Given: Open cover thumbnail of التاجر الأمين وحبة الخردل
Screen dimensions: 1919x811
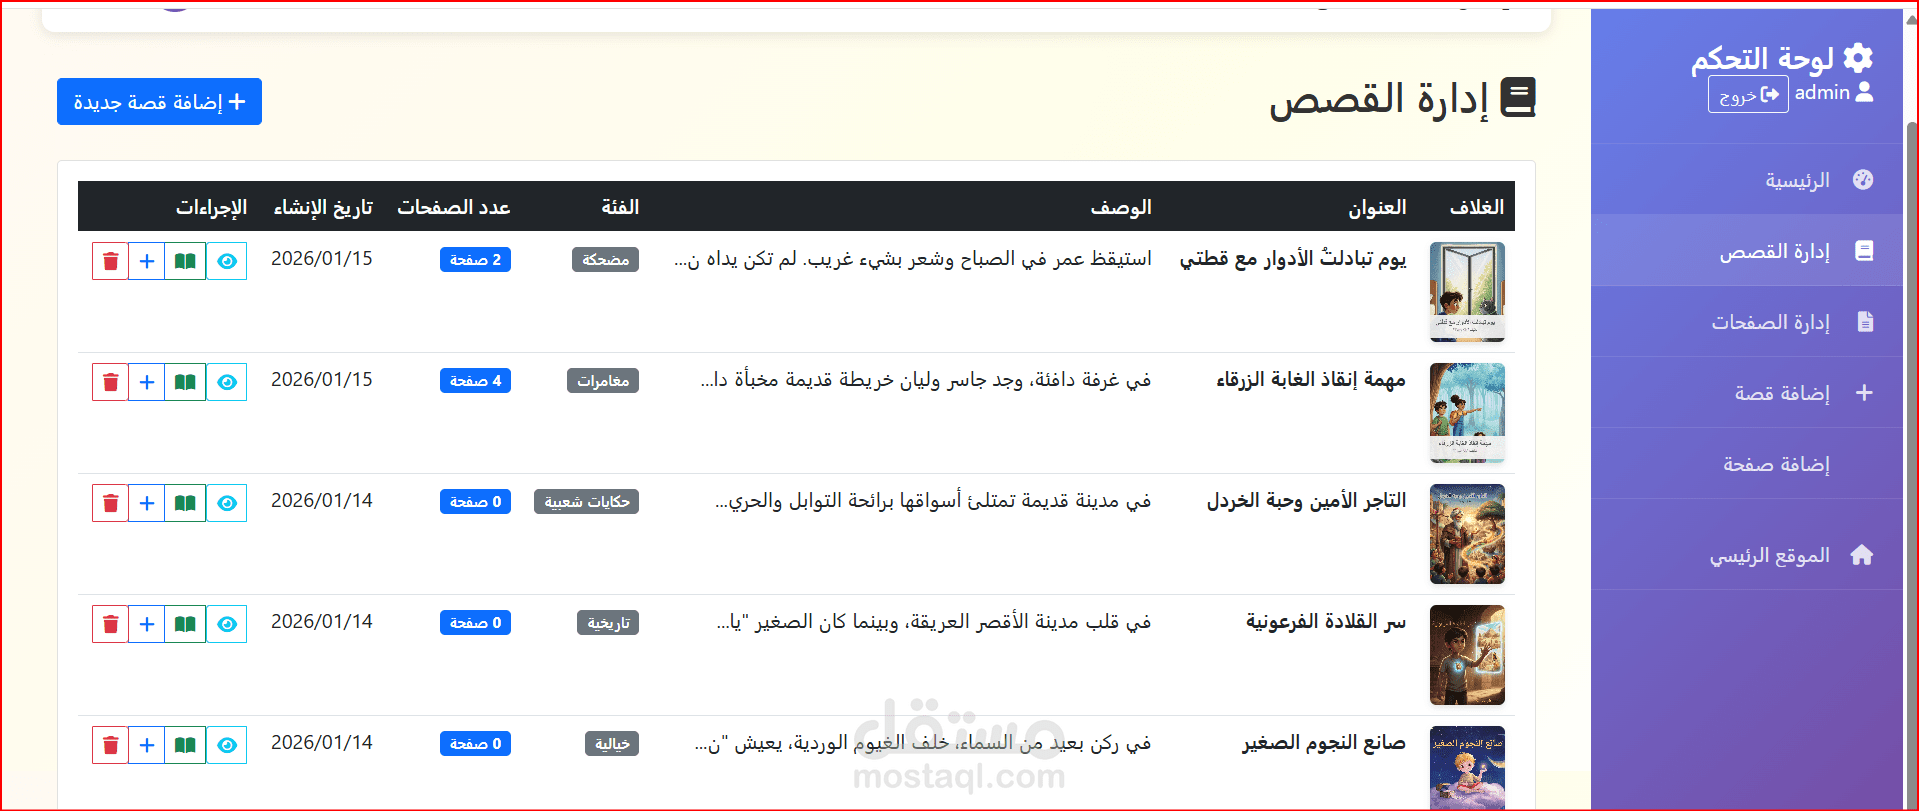Looking at the screenshot, I should pyautogui.click(x=1467, y=534).
